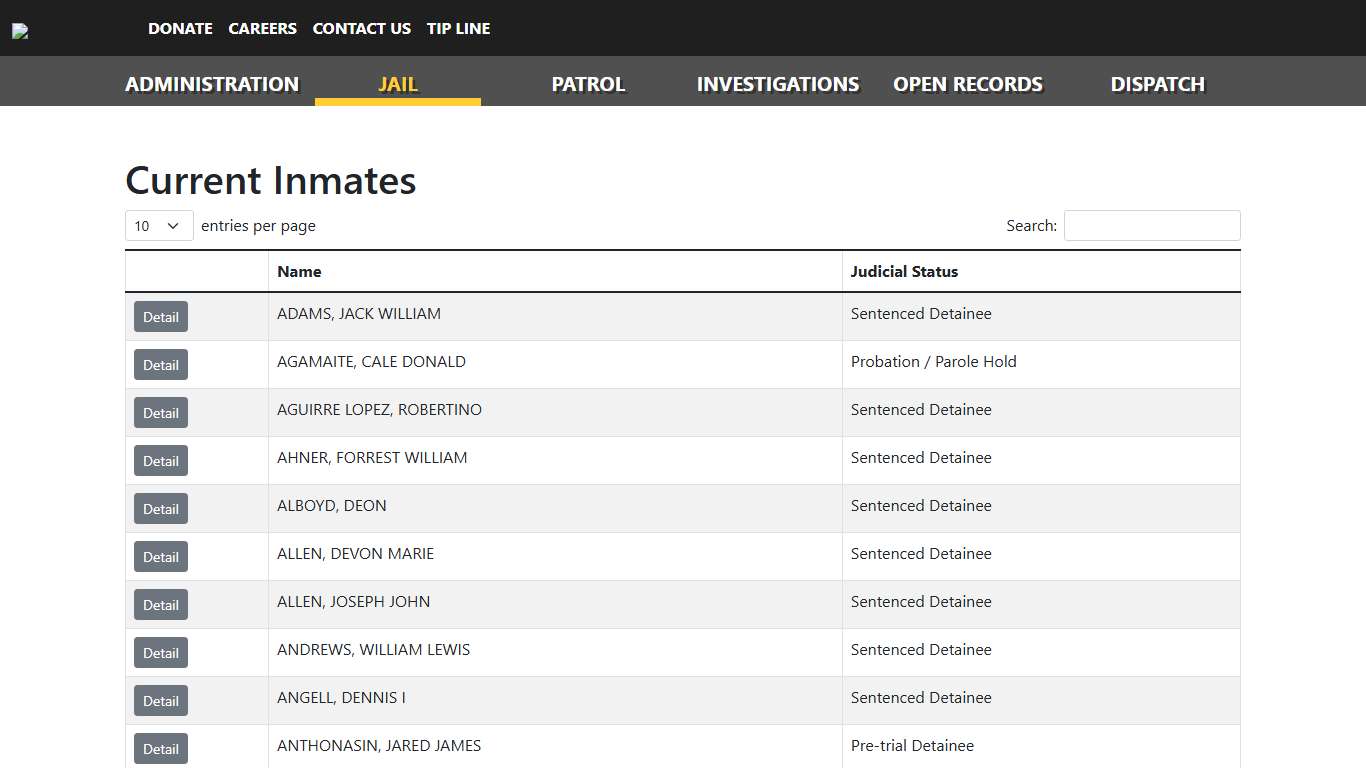This screenshot has height=768, width=1366.
Task: View details for ANTHONASIN, JARED JAMES
Action: click(160, 748)
